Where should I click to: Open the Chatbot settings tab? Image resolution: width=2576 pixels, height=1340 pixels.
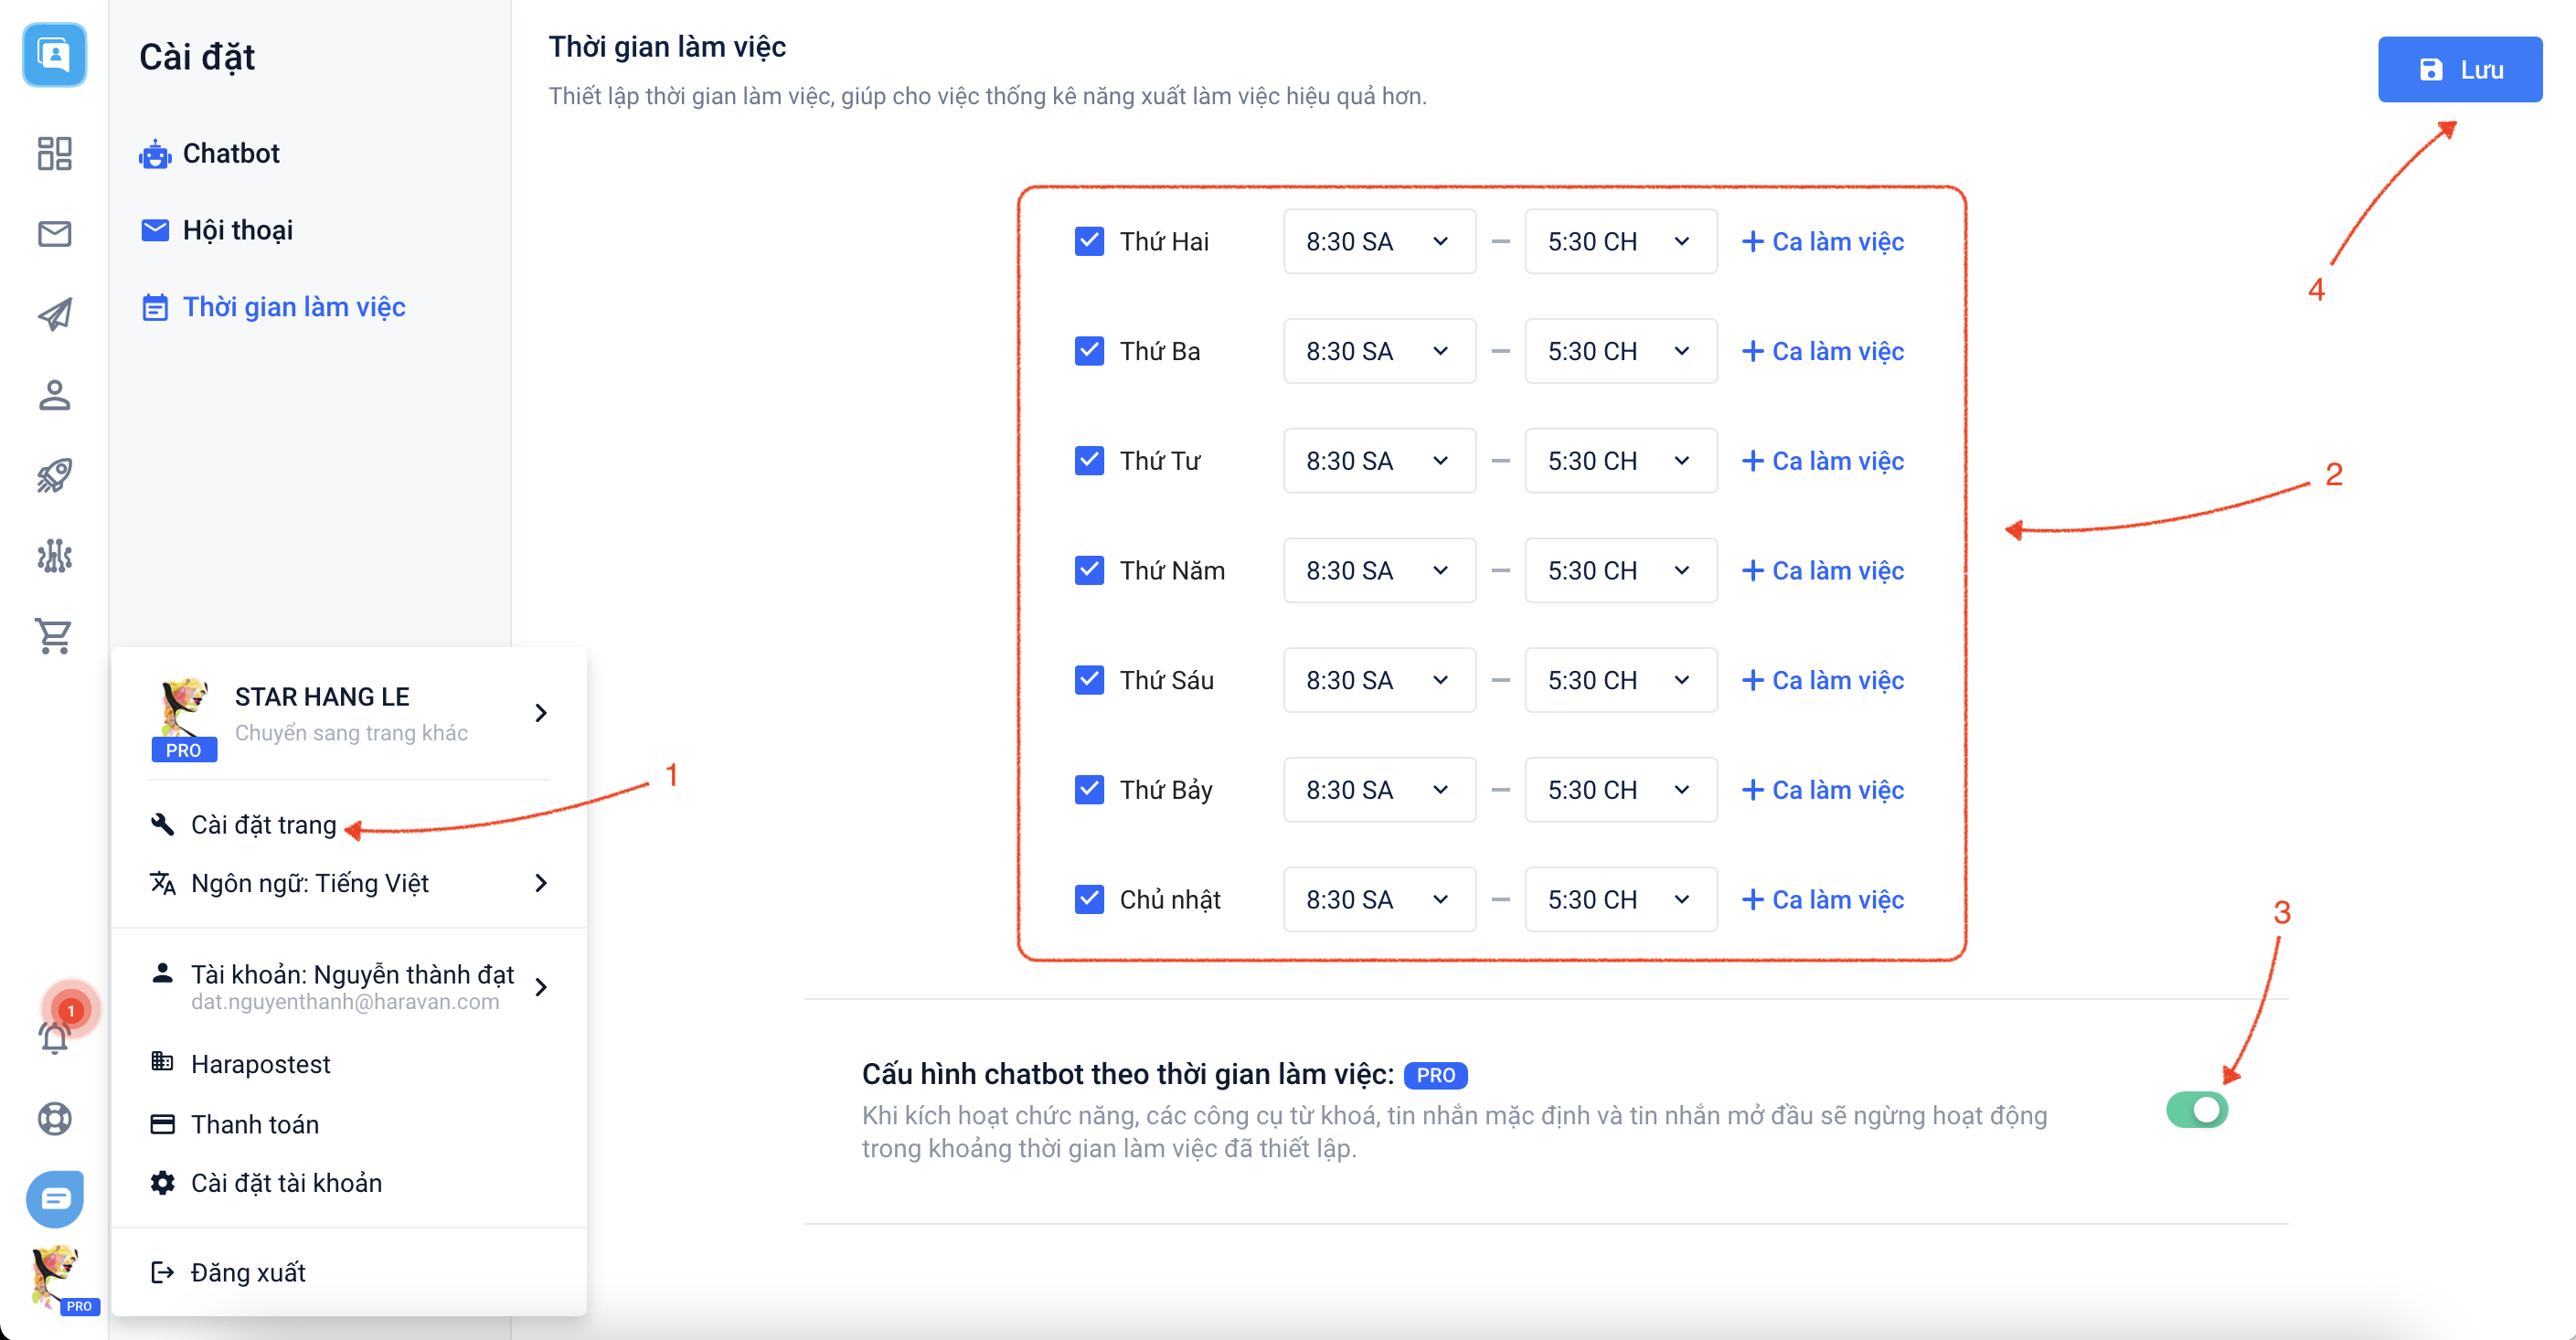coord(230,153)
